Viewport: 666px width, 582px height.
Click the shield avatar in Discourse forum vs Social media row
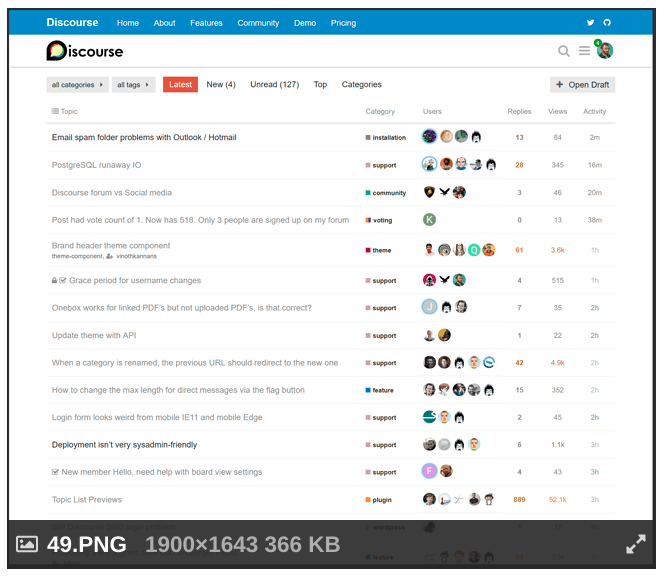click(429, 192)
